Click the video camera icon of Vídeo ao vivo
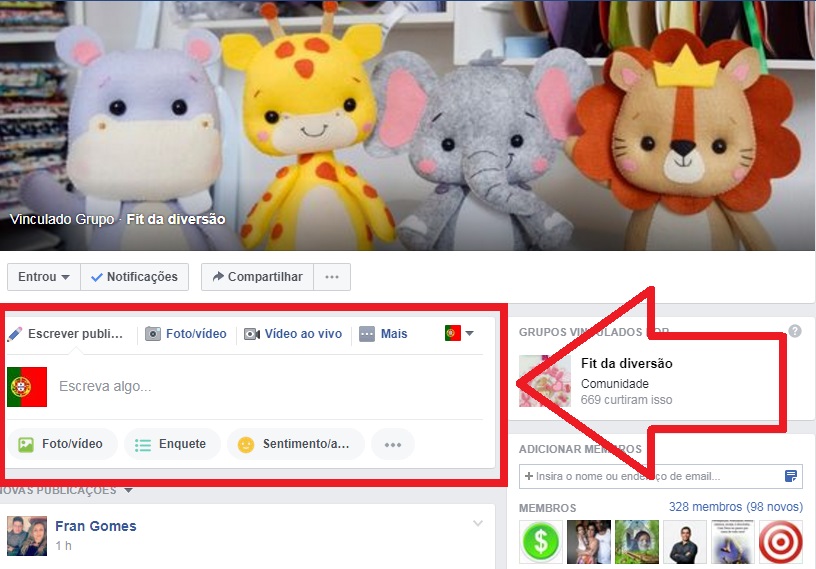The image size is (816, 569). [252, 334]
